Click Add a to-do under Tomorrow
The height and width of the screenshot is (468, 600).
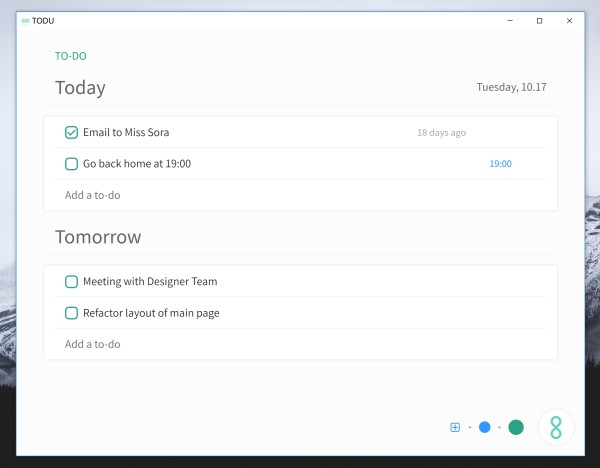pos(93,344)
